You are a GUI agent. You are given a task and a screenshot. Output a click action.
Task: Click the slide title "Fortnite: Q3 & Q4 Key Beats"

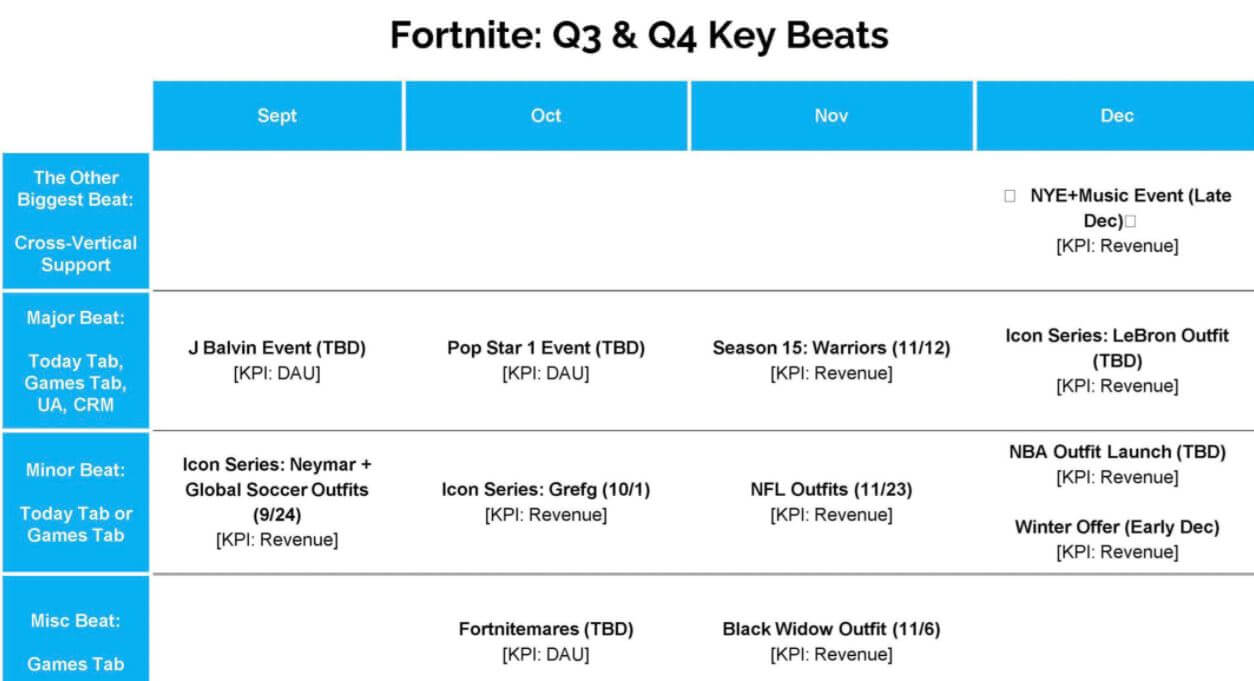pyautogui.click(x=639, y=37)
